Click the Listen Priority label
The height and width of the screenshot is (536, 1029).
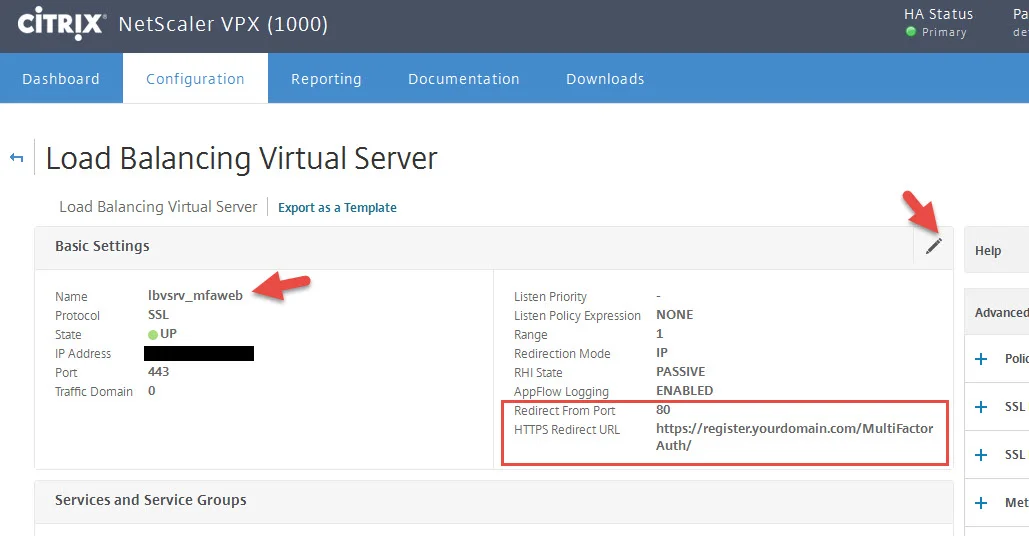[550, 297]
